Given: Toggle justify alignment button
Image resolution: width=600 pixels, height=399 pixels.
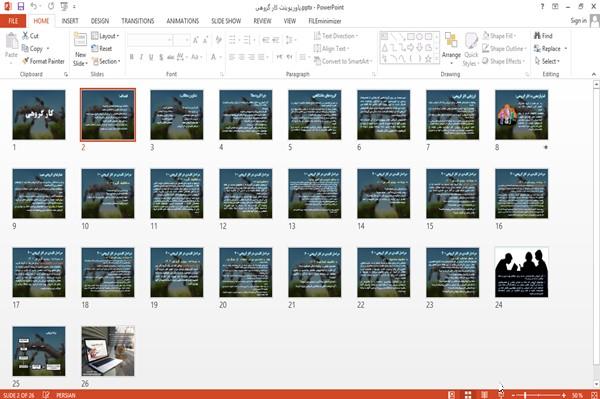Looking at the screenshot, I should [x=261, y=57].
